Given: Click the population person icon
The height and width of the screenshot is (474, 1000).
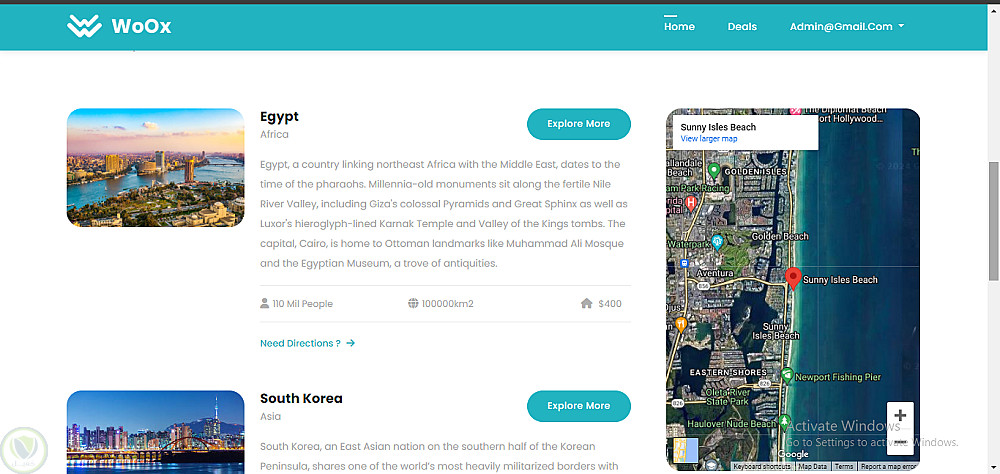Looking at the screenshot, I should click(265, 304).
